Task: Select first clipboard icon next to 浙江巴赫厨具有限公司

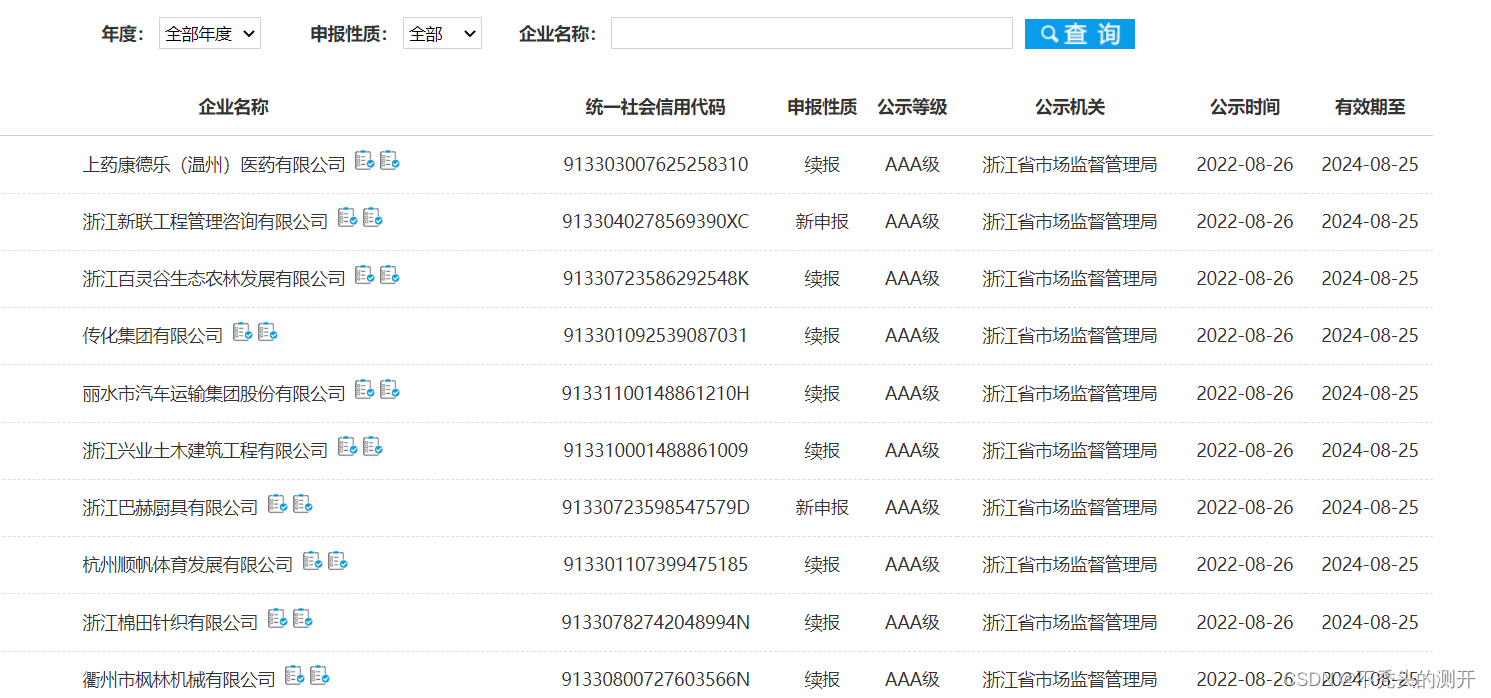Action: click(277, 503)
